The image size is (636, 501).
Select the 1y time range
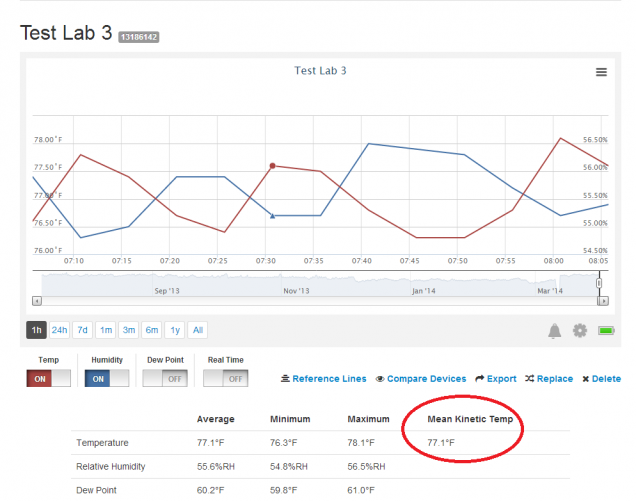point(175,330)
